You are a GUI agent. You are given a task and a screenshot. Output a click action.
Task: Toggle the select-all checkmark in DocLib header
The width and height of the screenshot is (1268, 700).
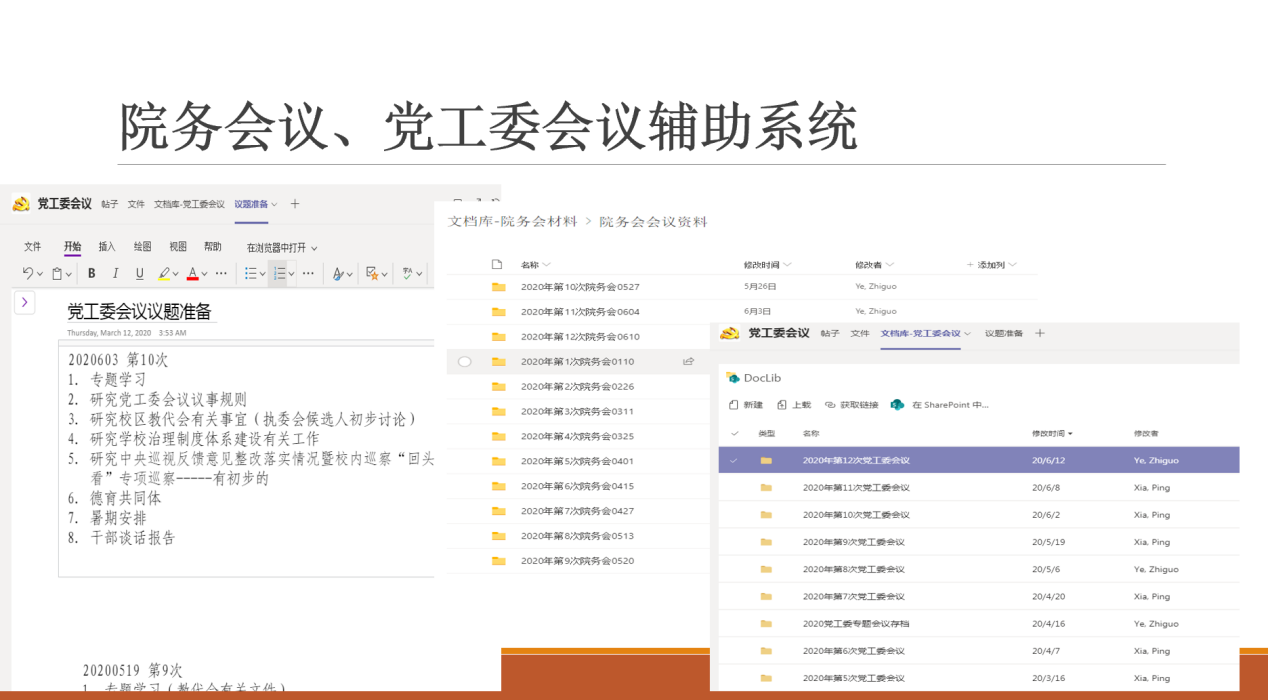(x=735, y=433)
